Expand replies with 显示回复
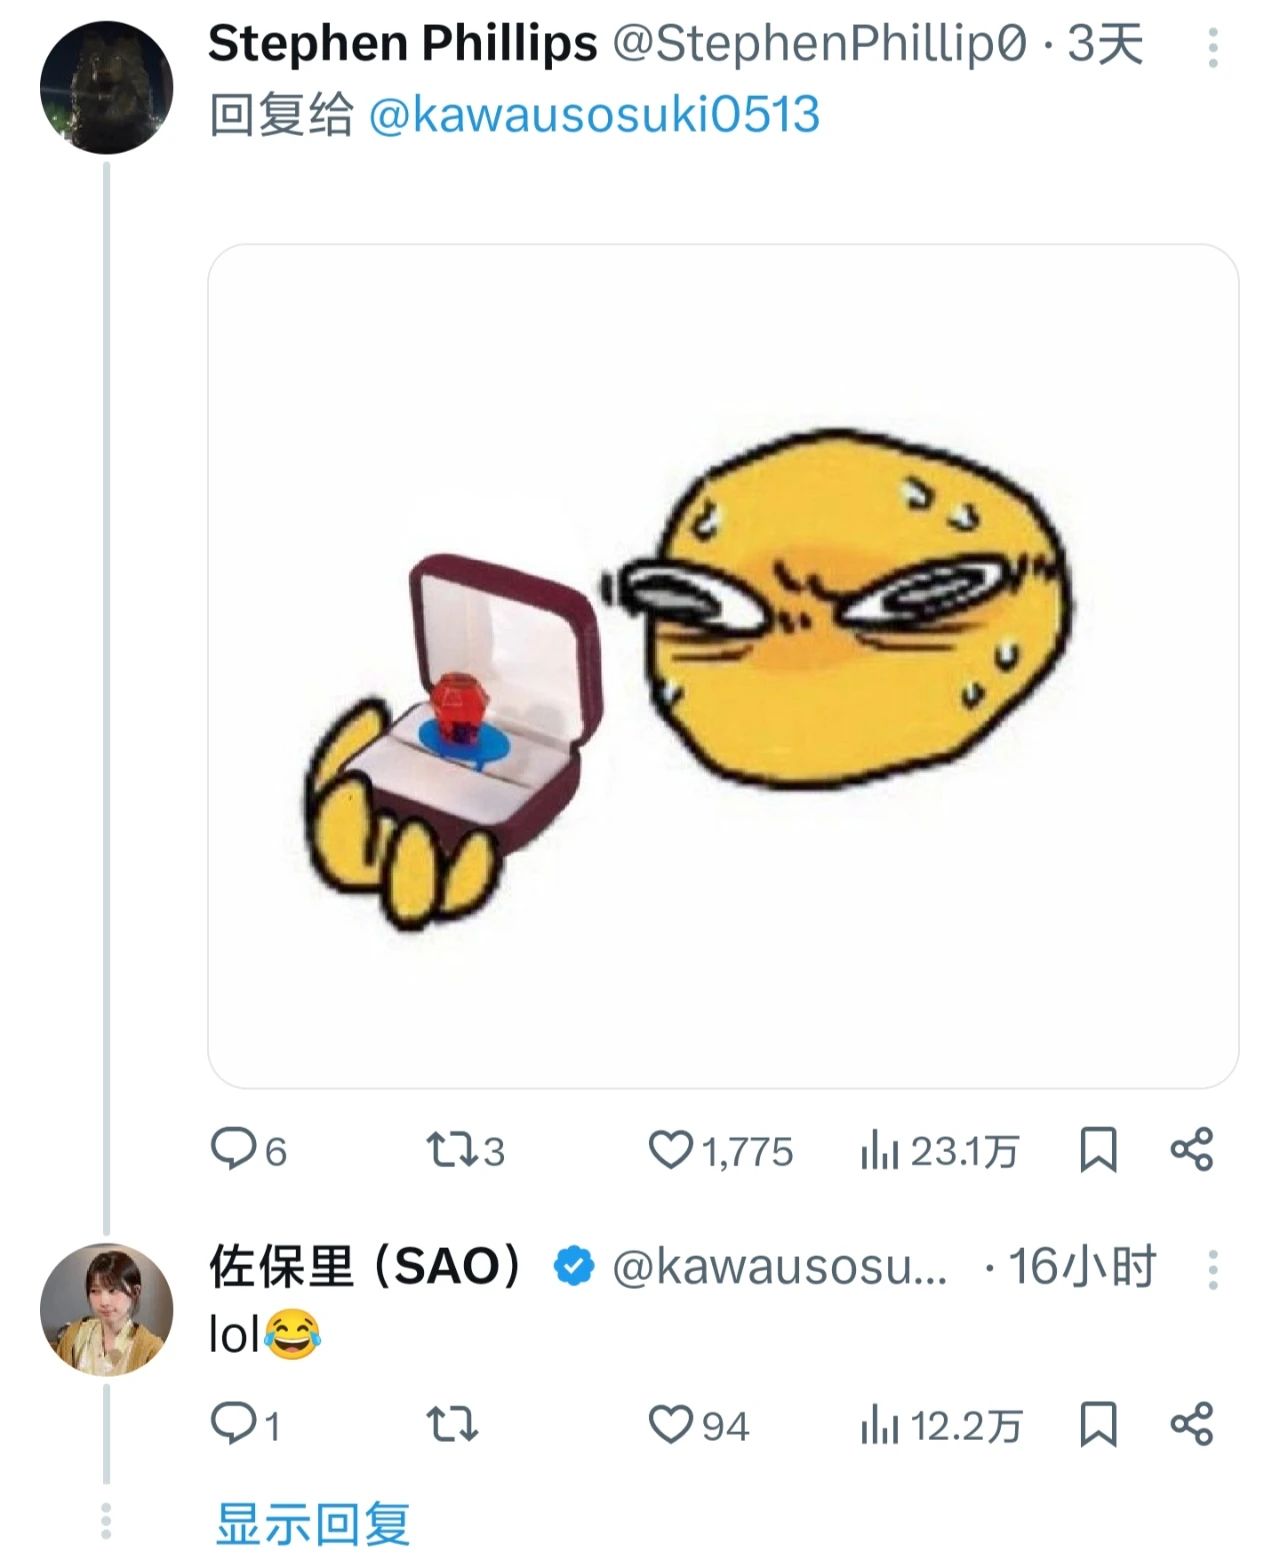The image size is (1280, 1559). [x=313, y=1523]
